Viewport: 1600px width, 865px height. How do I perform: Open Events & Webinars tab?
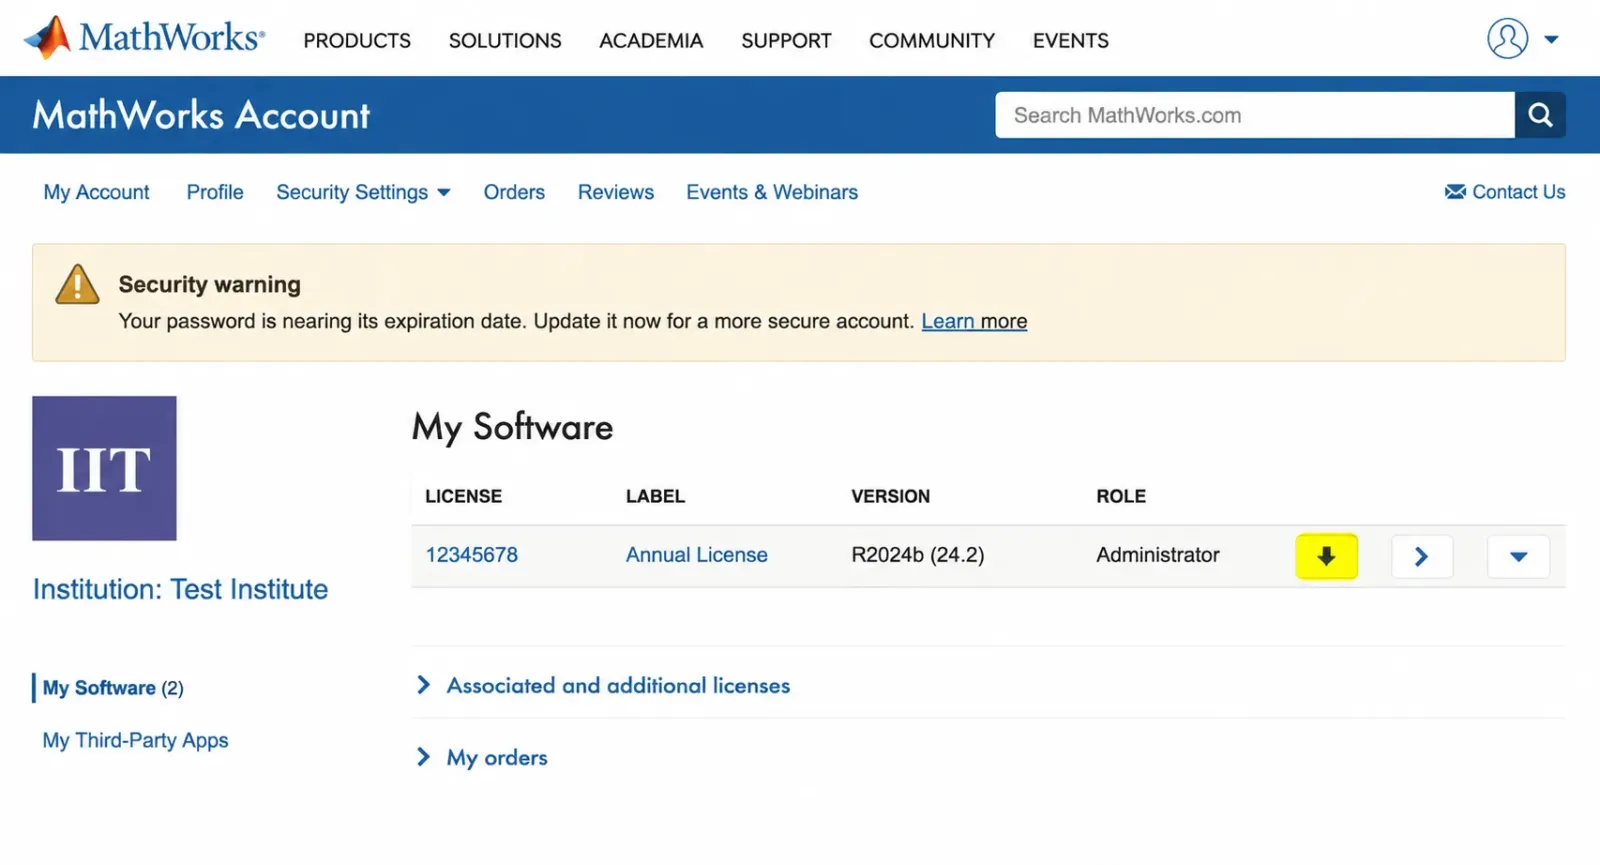click(772, 192)
